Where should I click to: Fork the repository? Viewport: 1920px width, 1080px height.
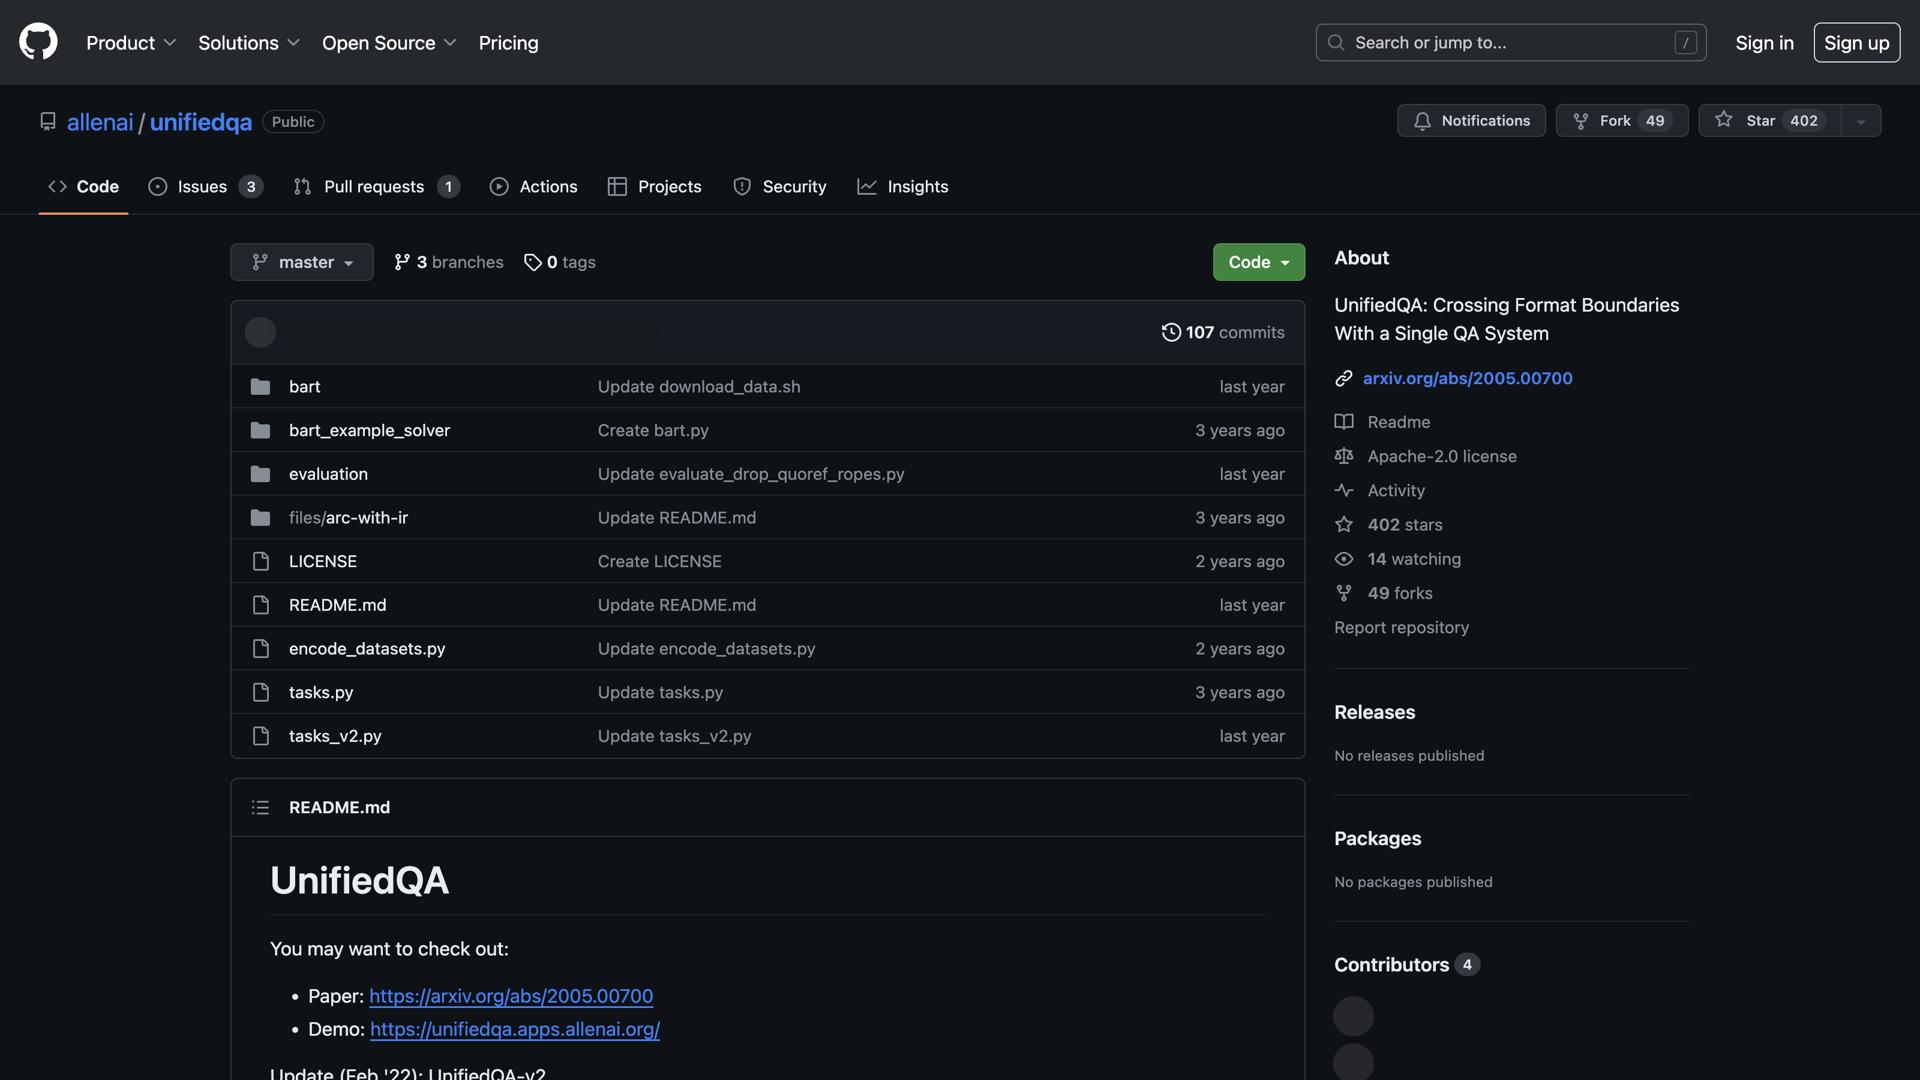(1613, 120)
